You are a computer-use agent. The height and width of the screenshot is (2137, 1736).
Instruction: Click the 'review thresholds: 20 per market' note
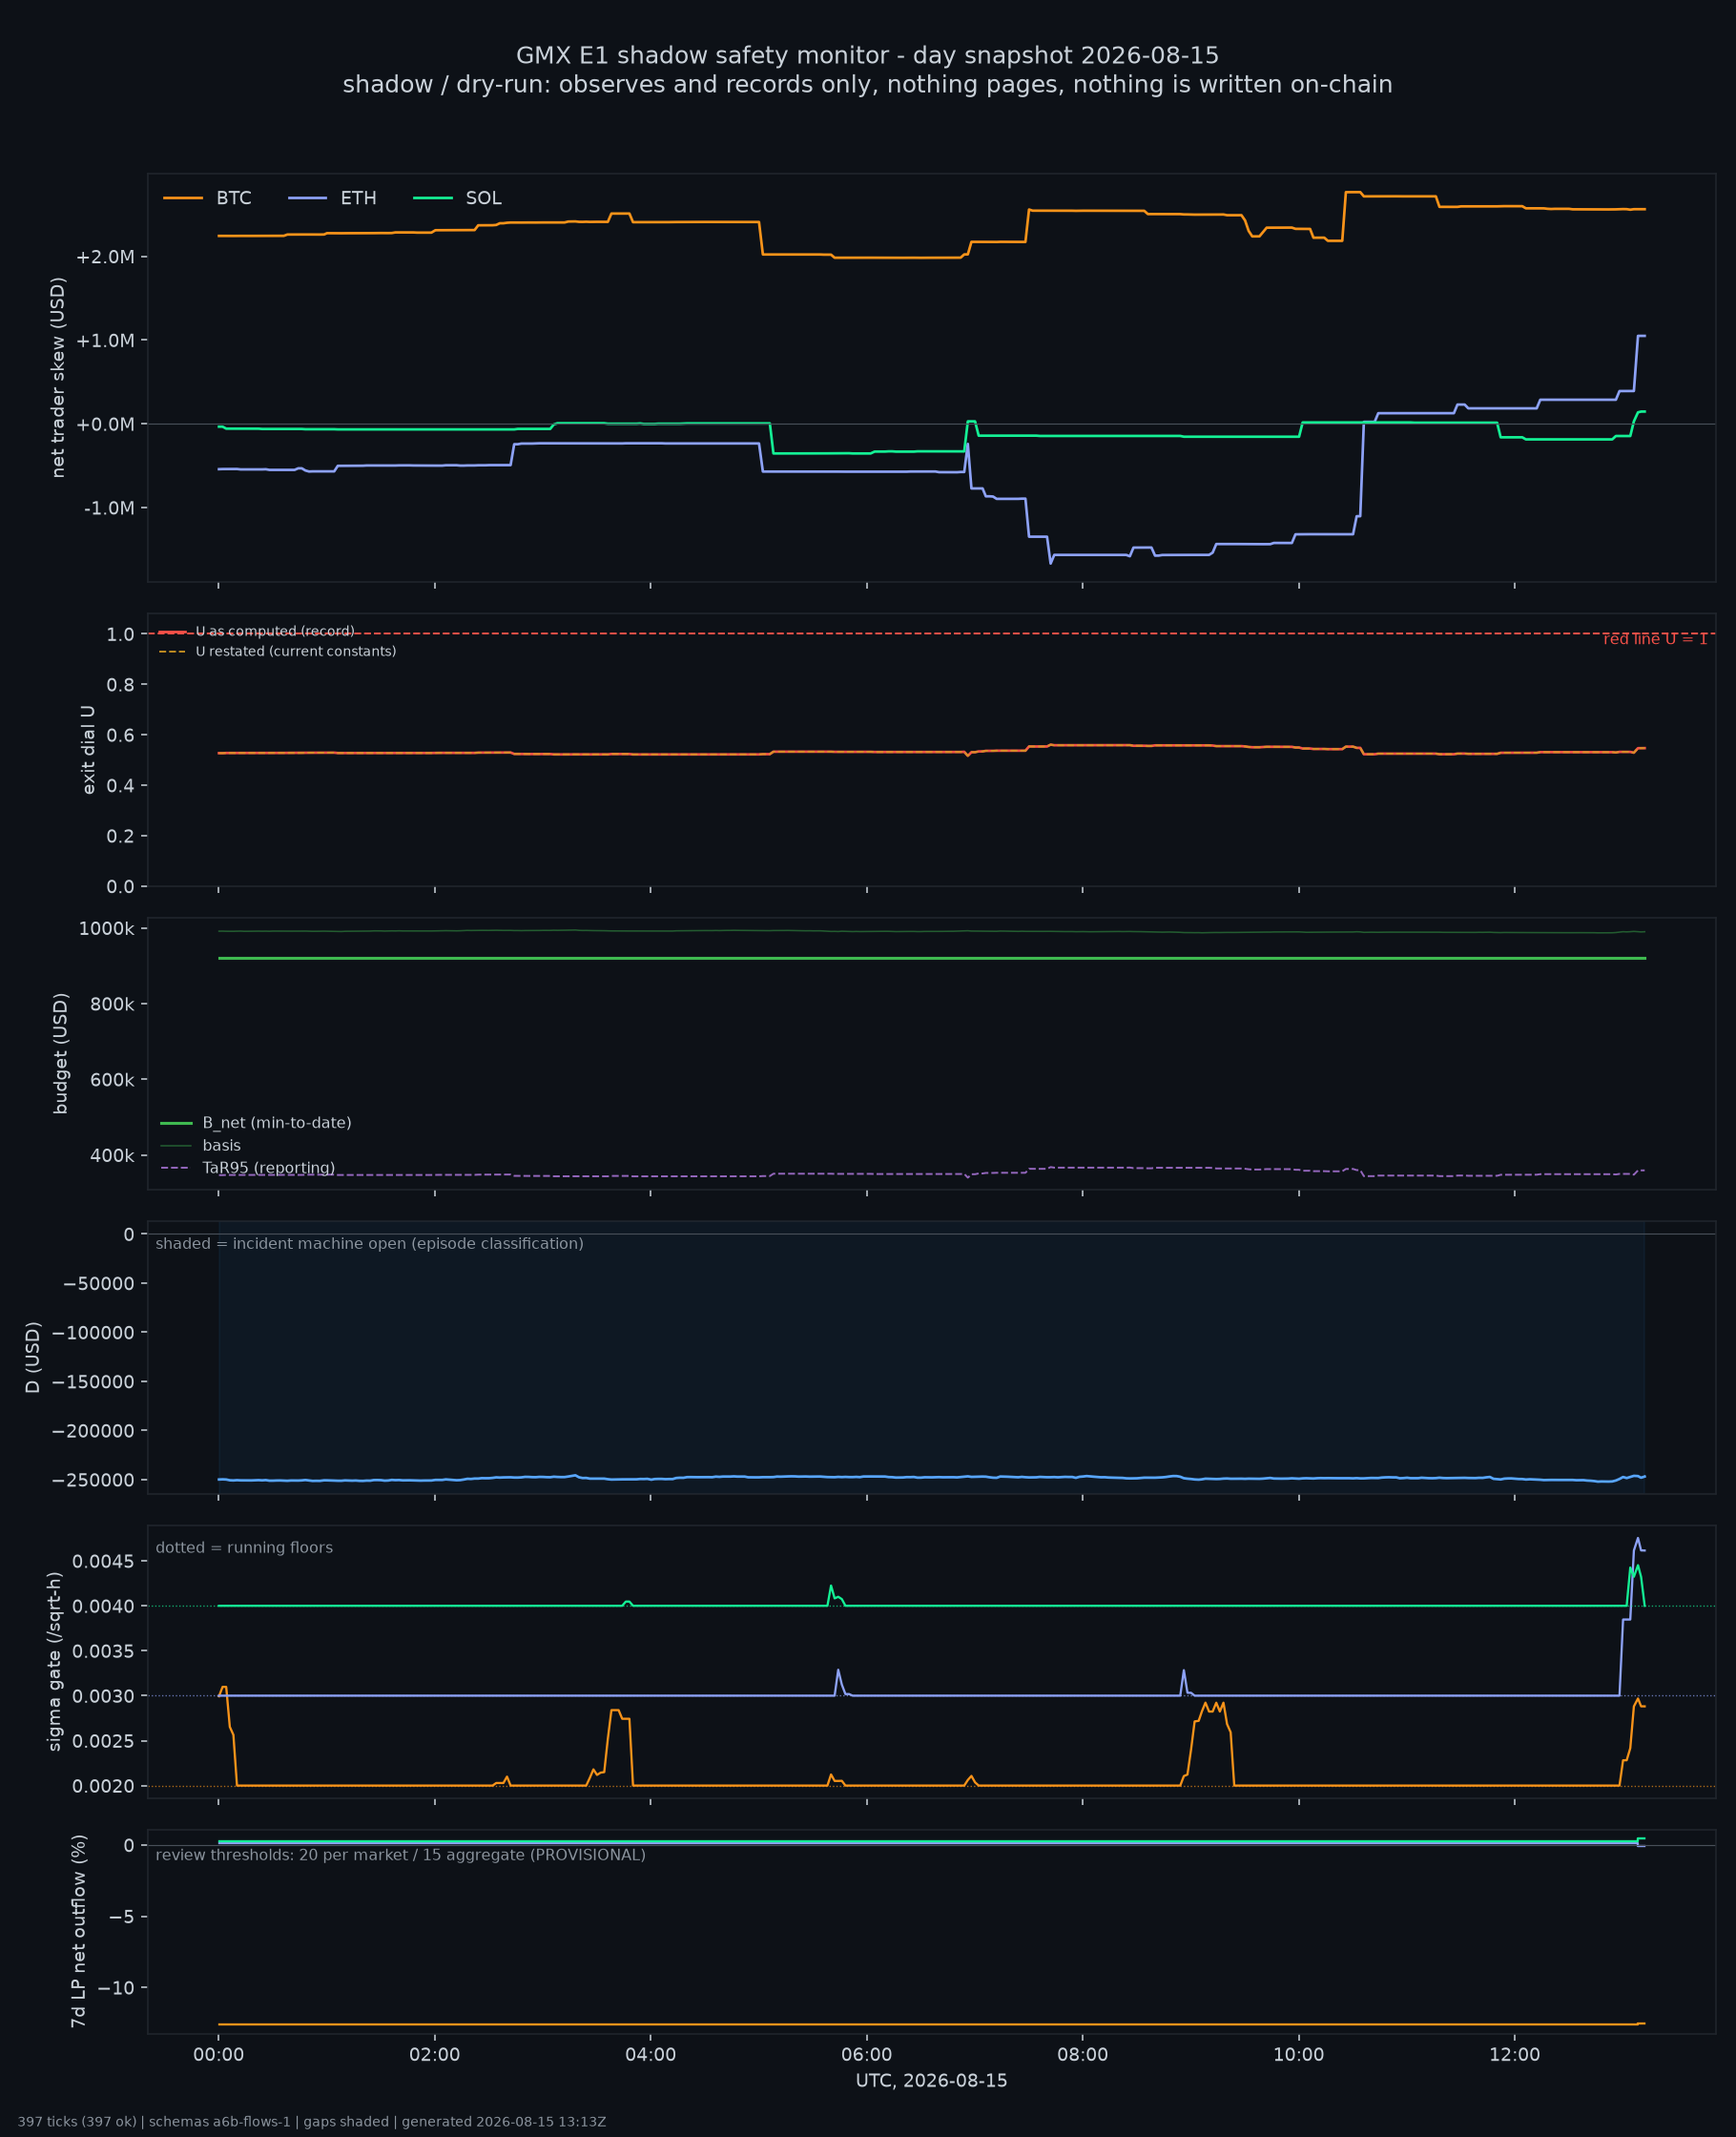click(x=400, y=1855)
